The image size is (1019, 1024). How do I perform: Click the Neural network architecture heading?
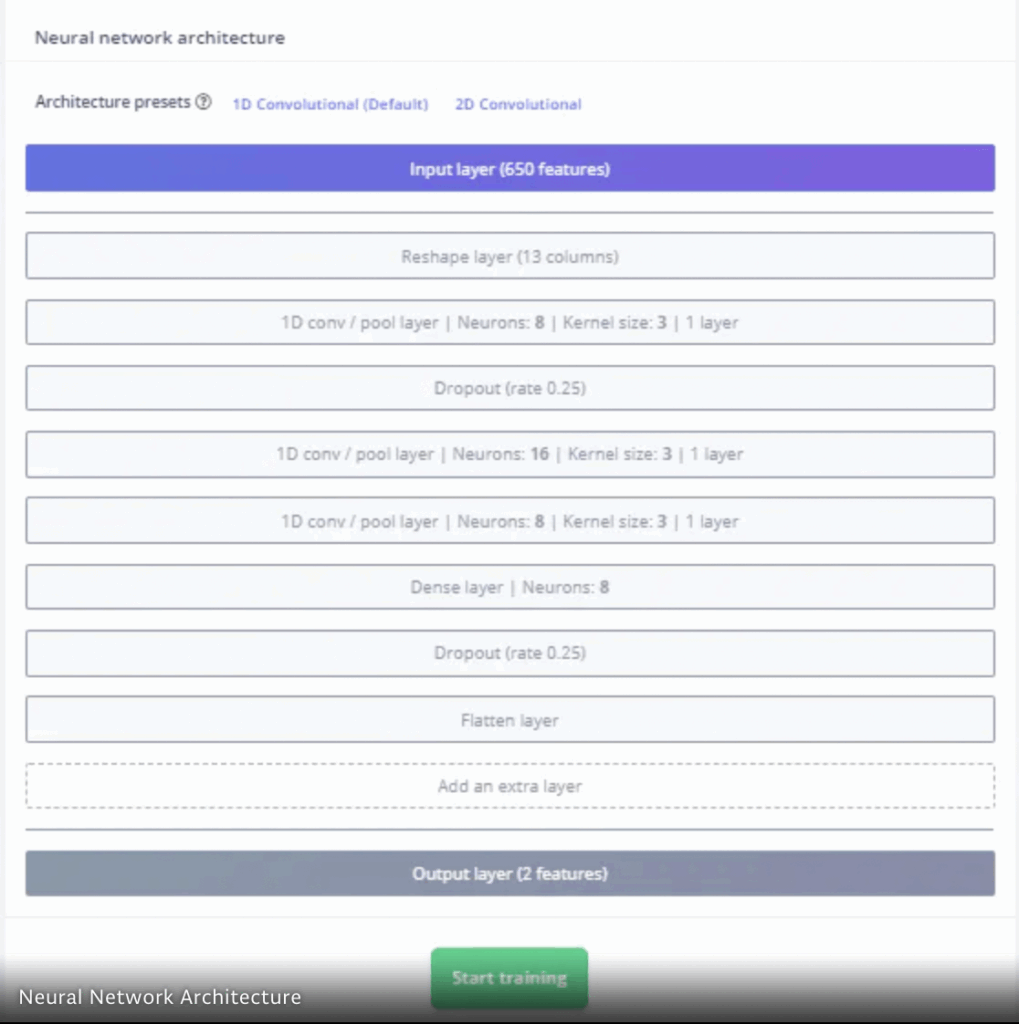(160, 38)
